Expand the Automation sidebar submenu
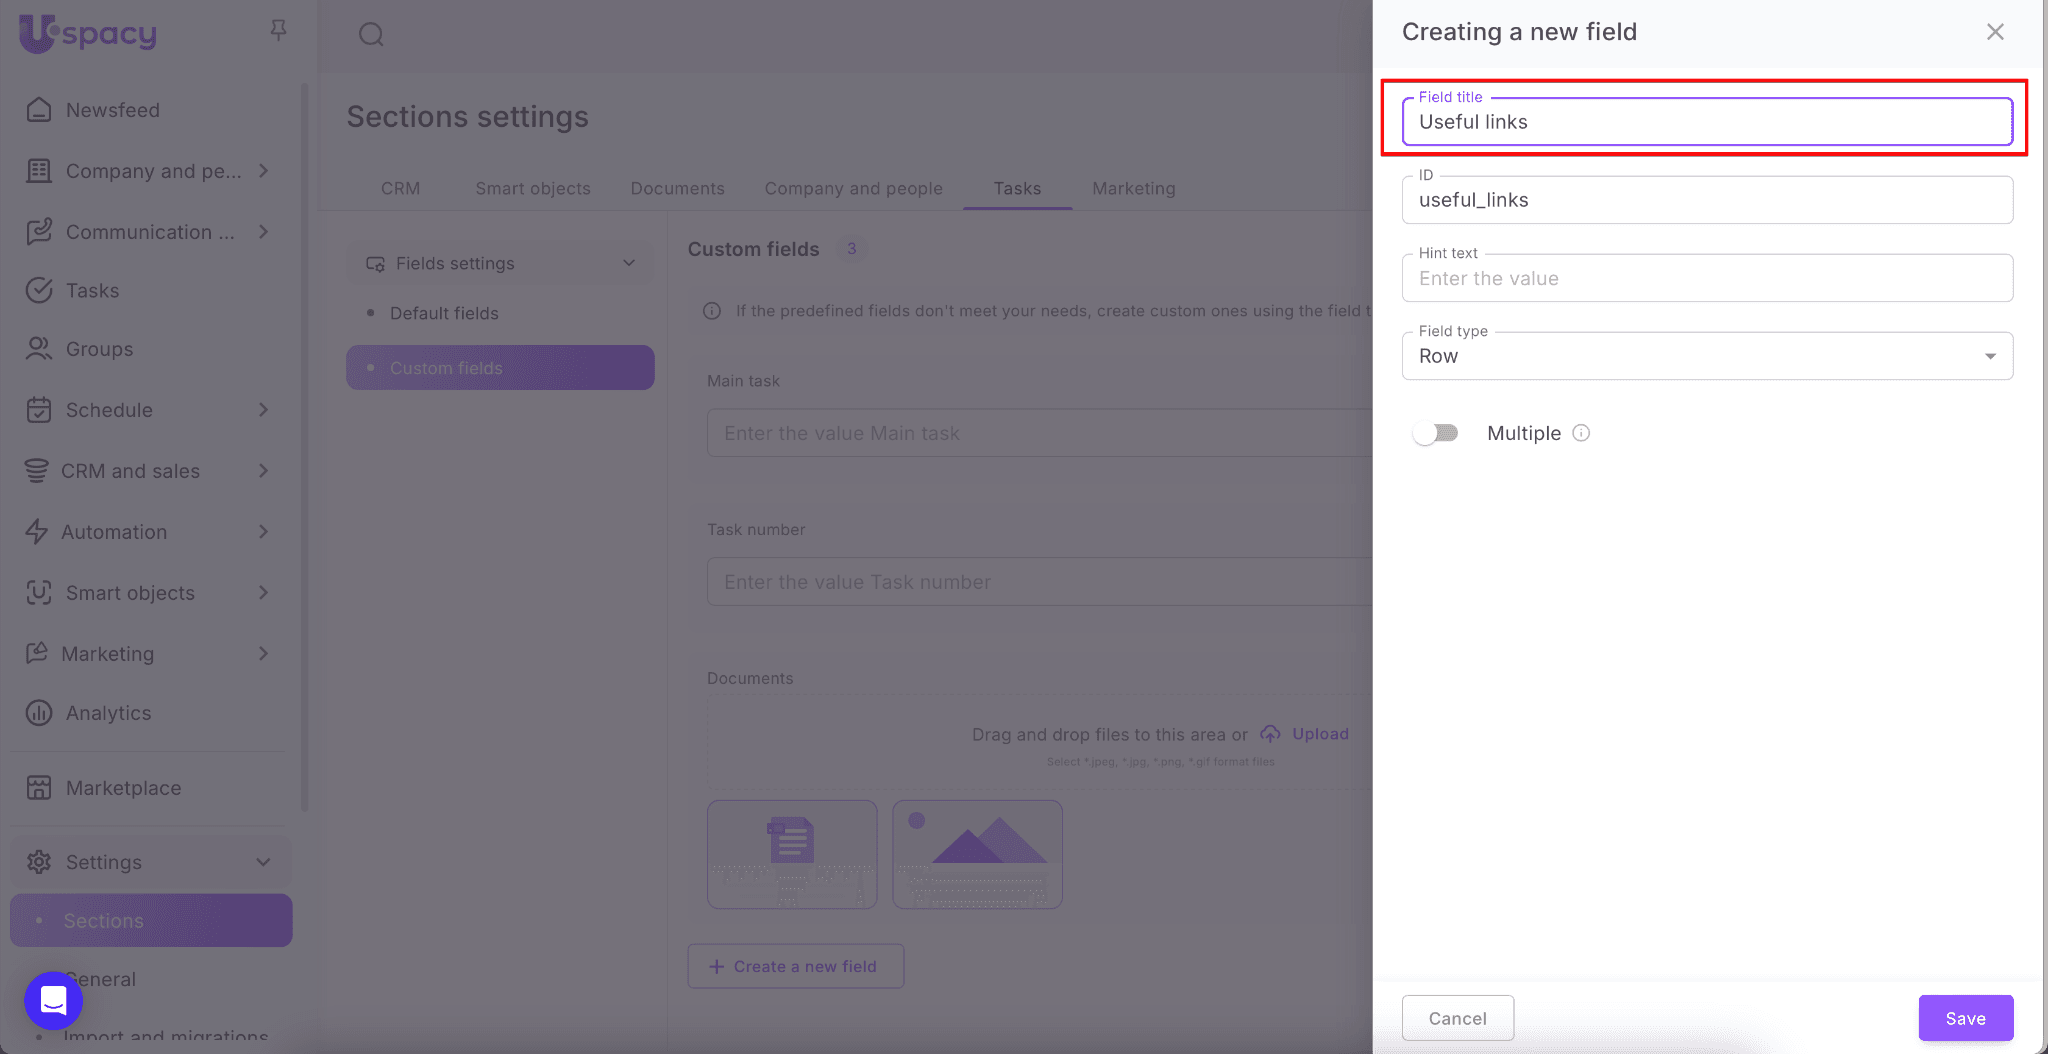The height and width of the screenshot is (1054, 2048). coord(263,532)
